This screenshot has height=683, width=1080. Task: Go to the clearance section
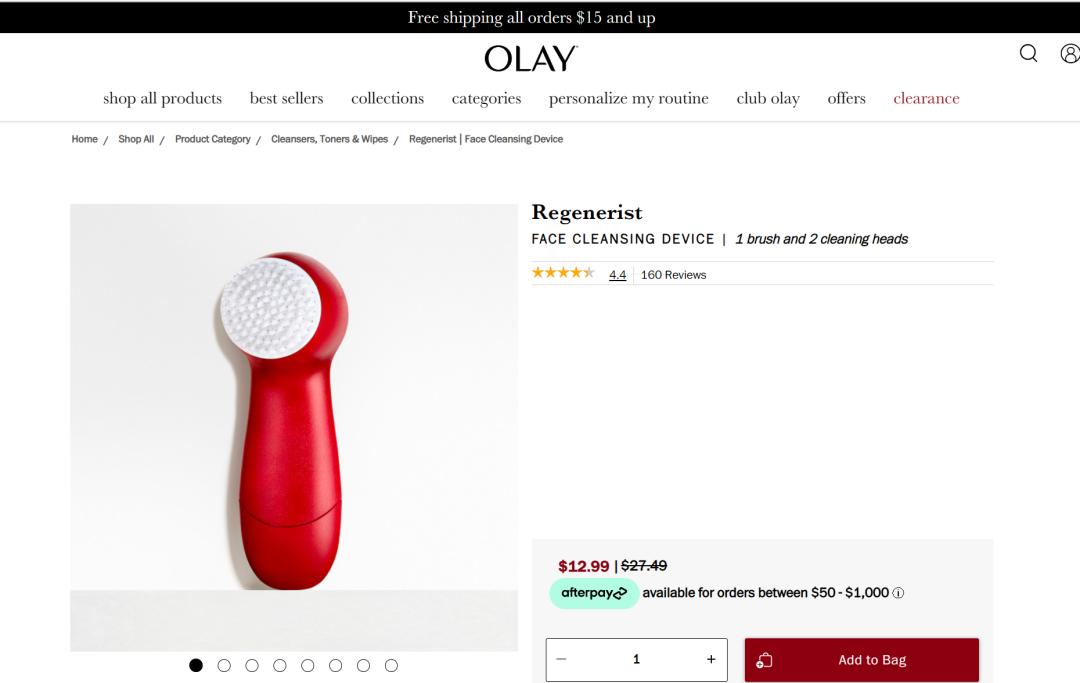coord(926,98)
